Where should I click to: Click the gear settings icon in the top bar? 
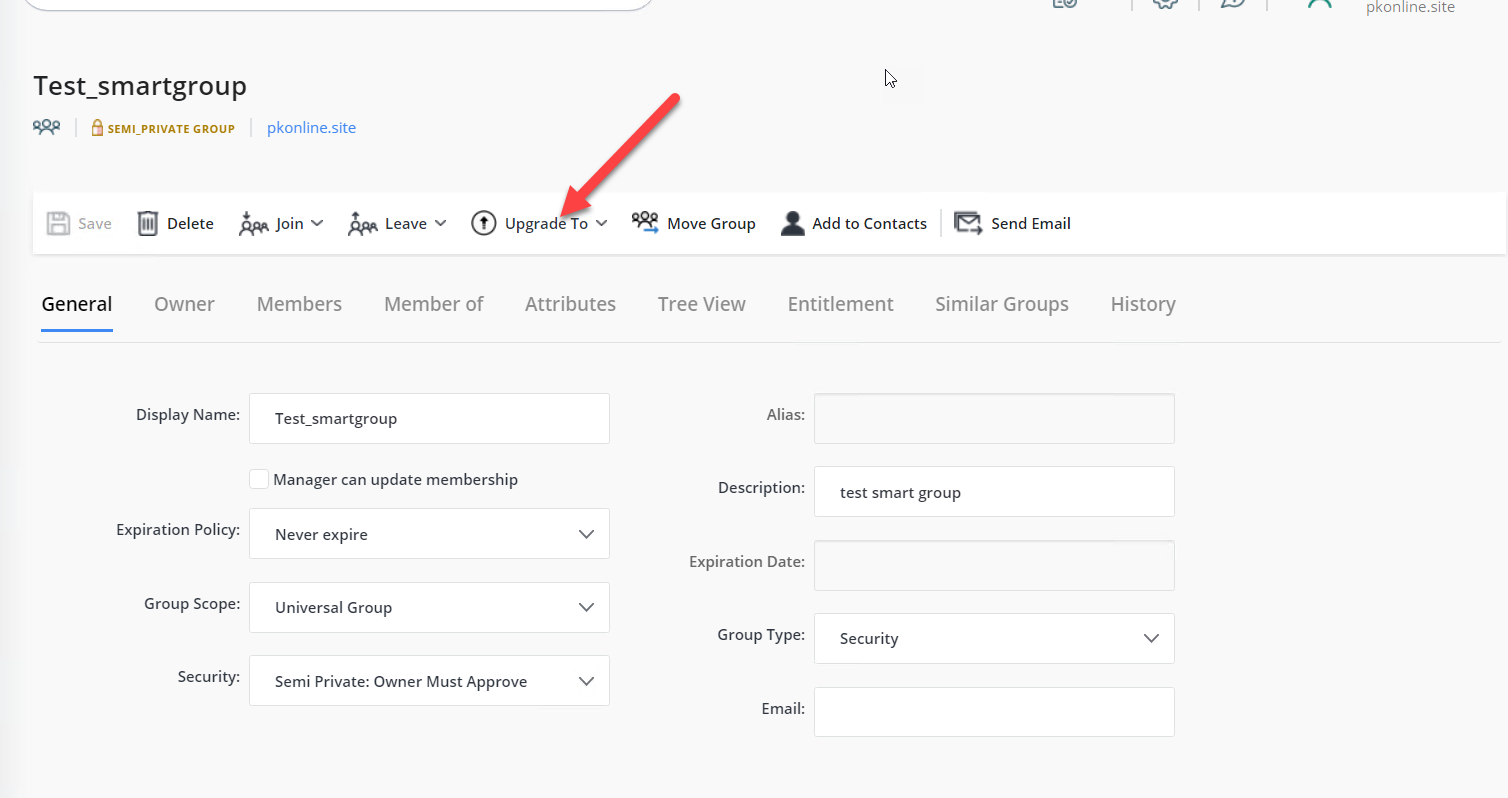pos(1164,4)
